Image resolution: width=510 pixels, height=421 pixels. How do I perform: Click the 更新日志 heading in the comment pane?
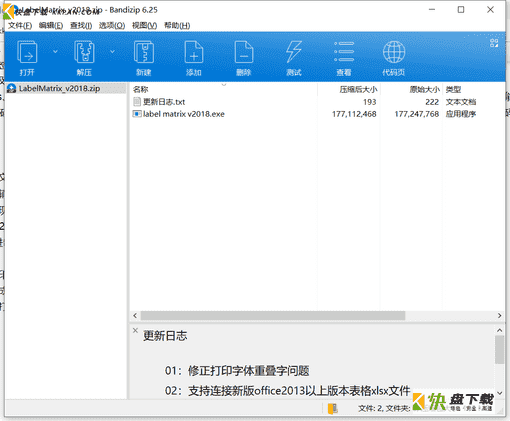(165, 336)
